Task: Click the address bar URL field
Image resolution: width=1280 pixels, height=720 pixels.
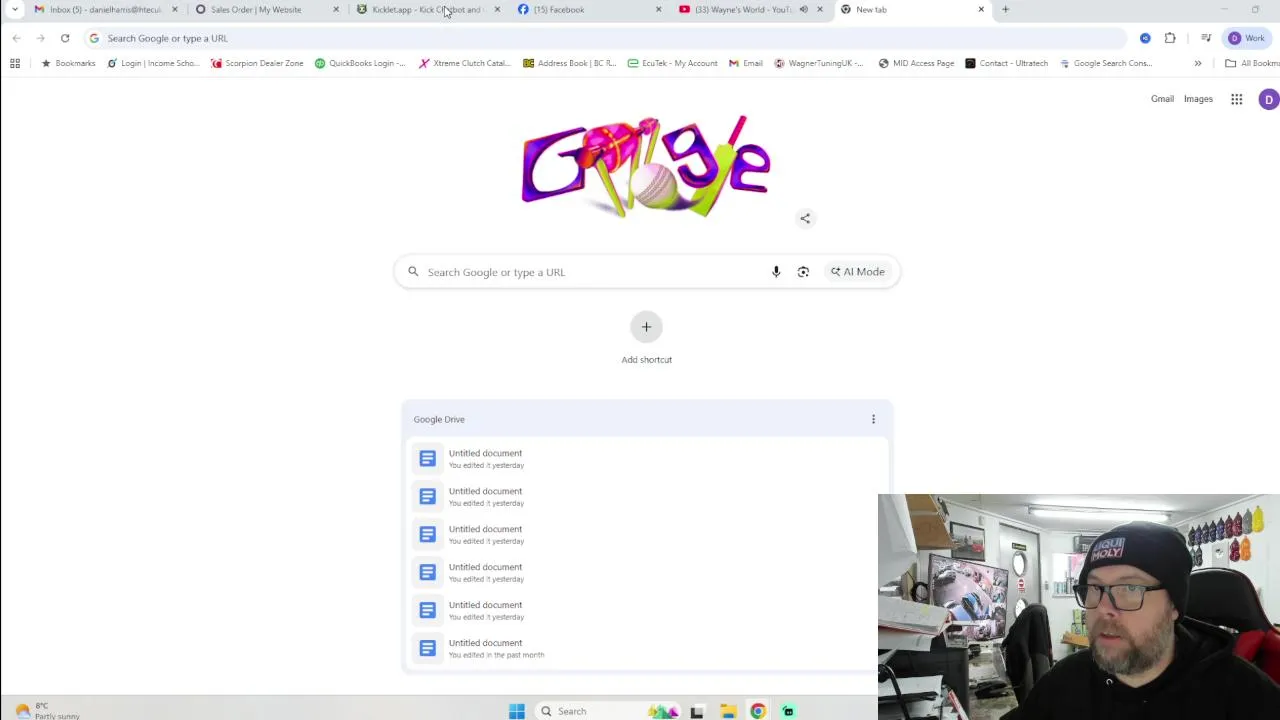Action: click(605, 38)
